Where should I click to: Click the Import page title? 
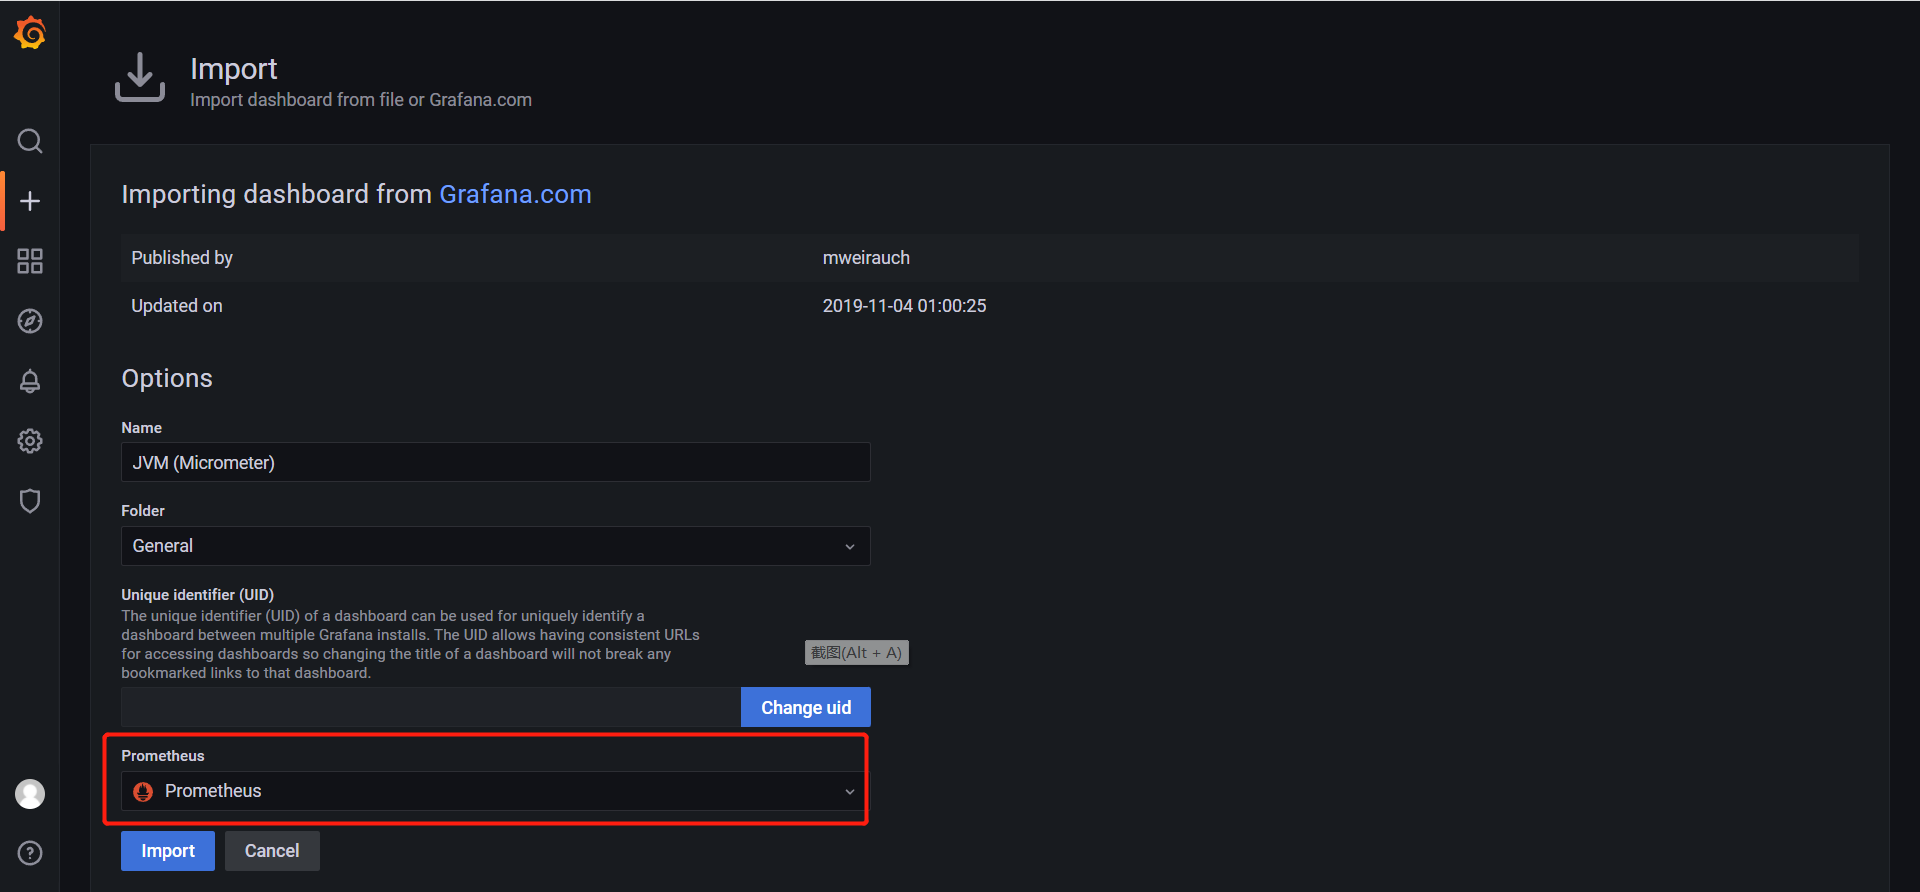click(x=234, y=68)
